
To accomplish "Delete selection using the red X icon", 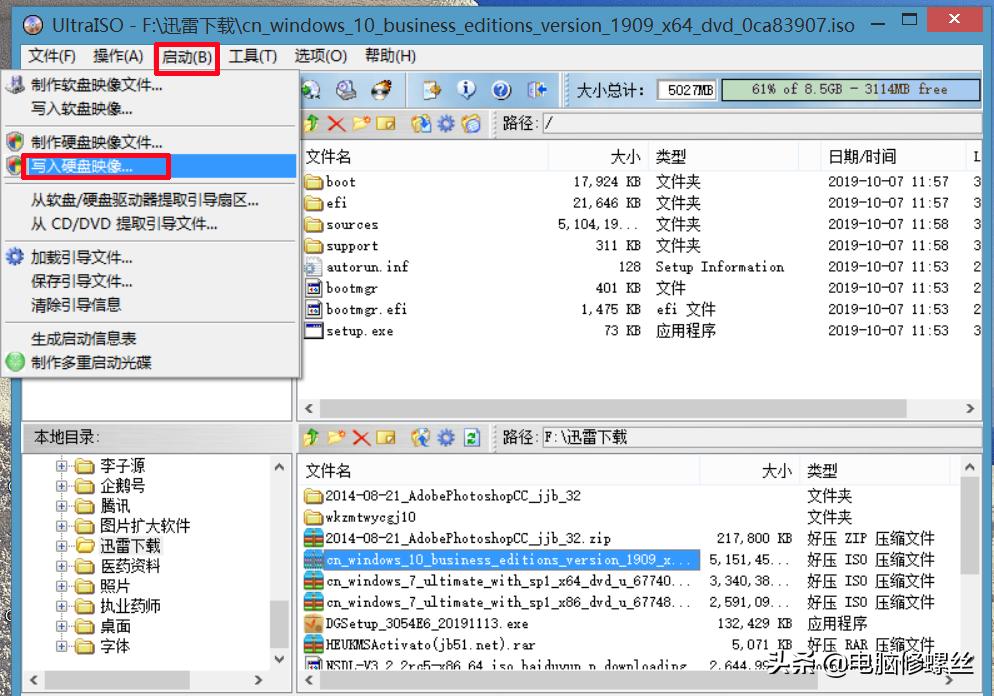I will click(x=335, y=124).
